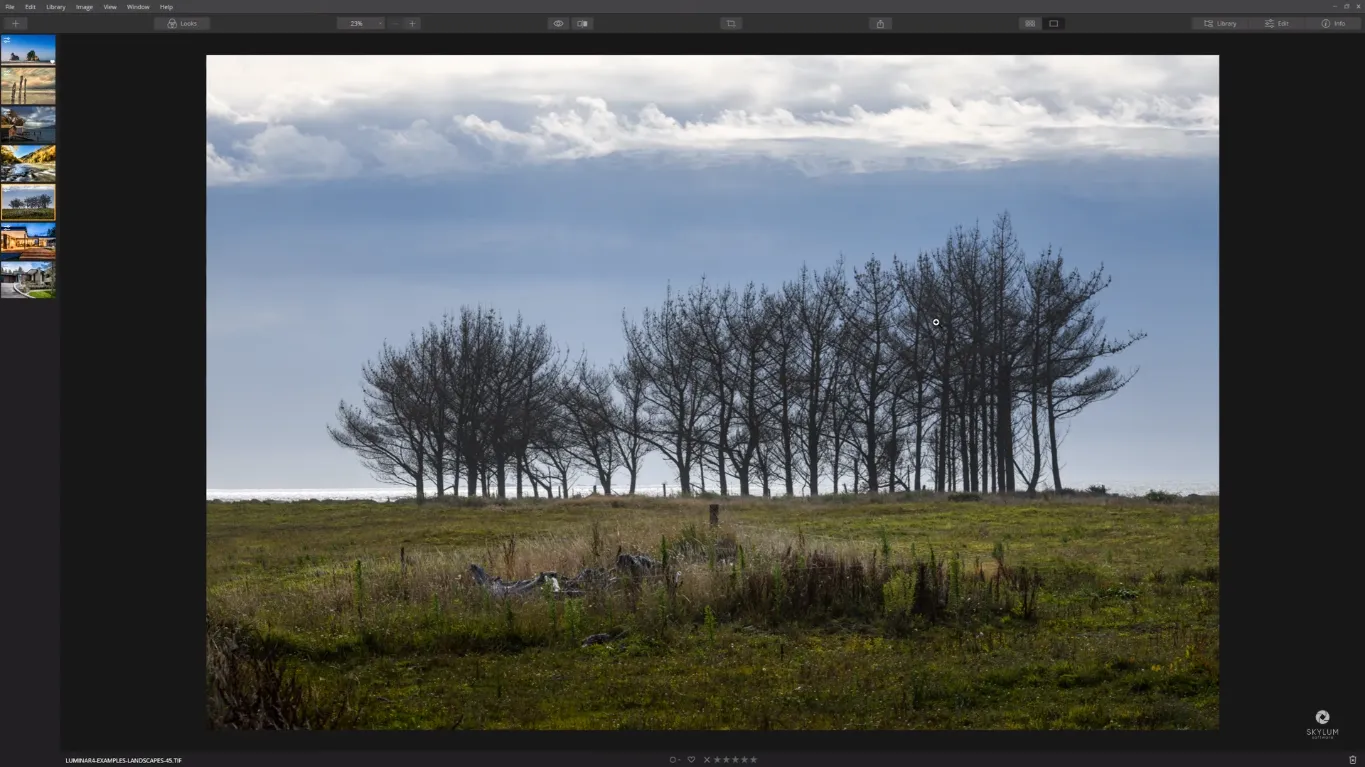
Task: Open the Edit tab
Action: pyautogui.click(x=1277, y=23)
